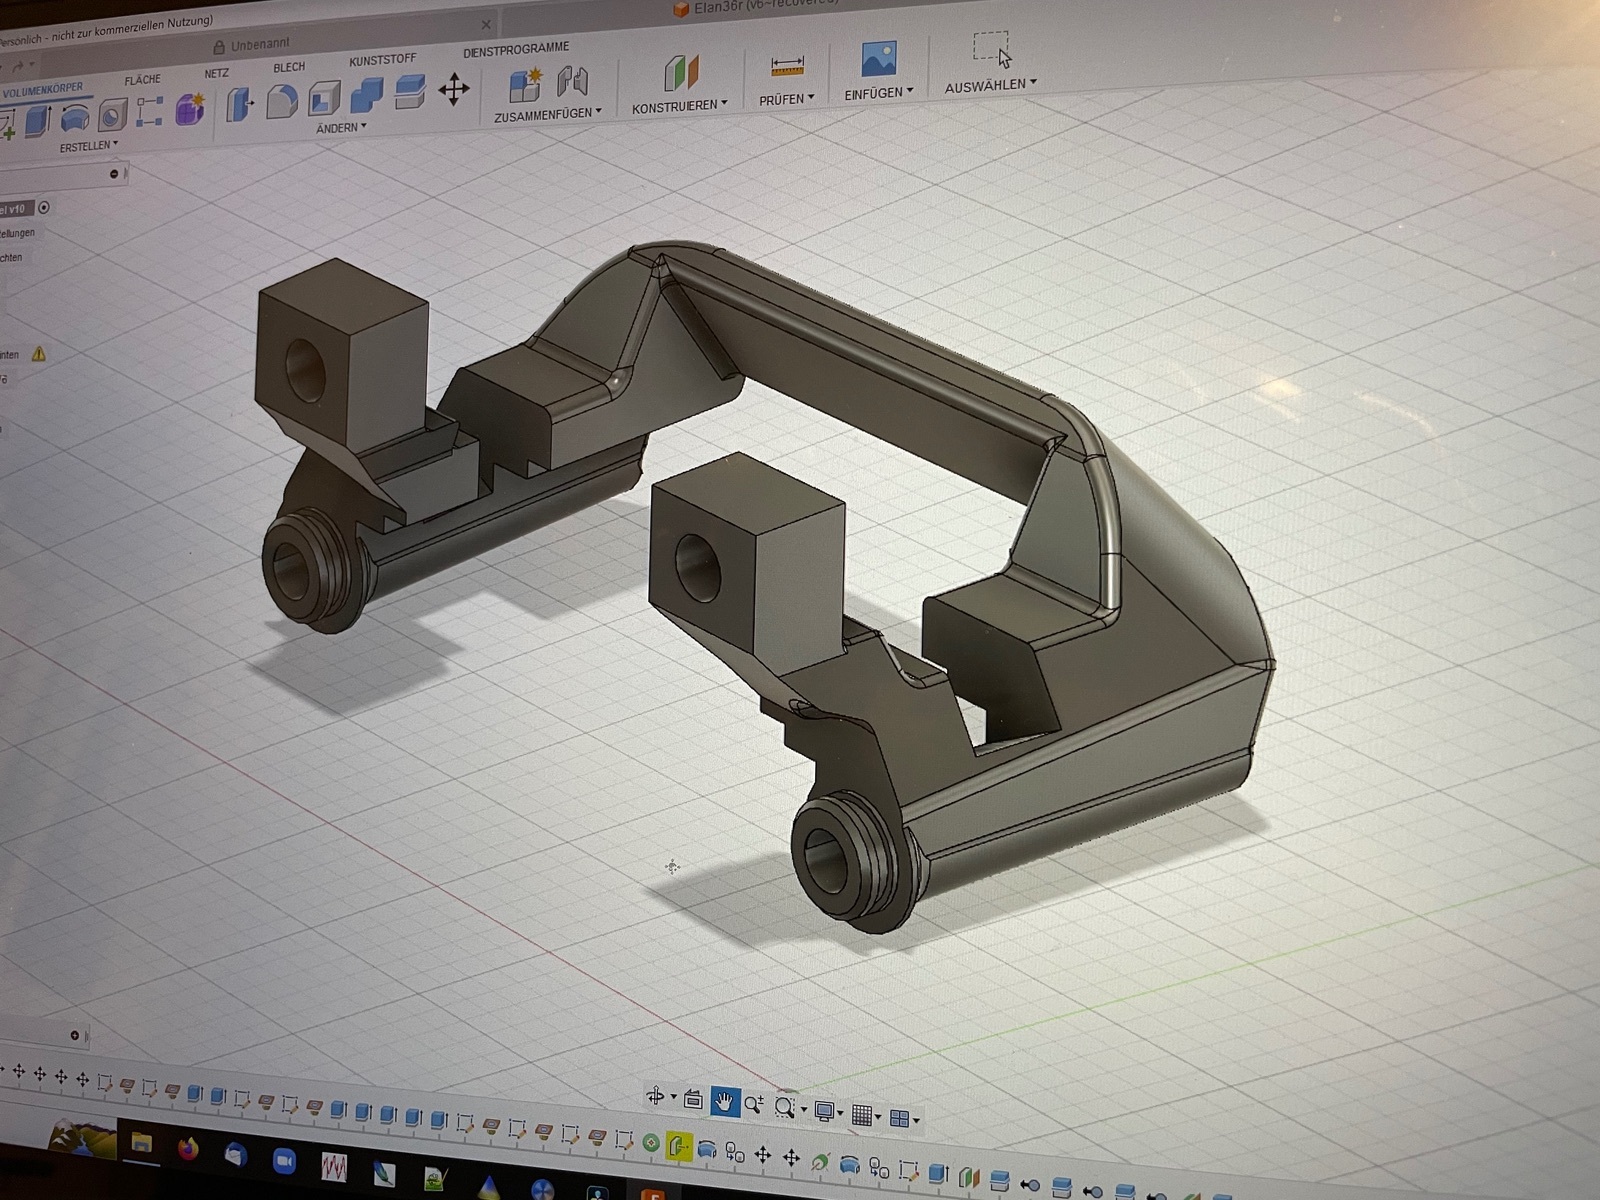The width and height of the screenshot is (1600, 1200).
Task: Toggle the active component radio button
Action: click(44, 208)
